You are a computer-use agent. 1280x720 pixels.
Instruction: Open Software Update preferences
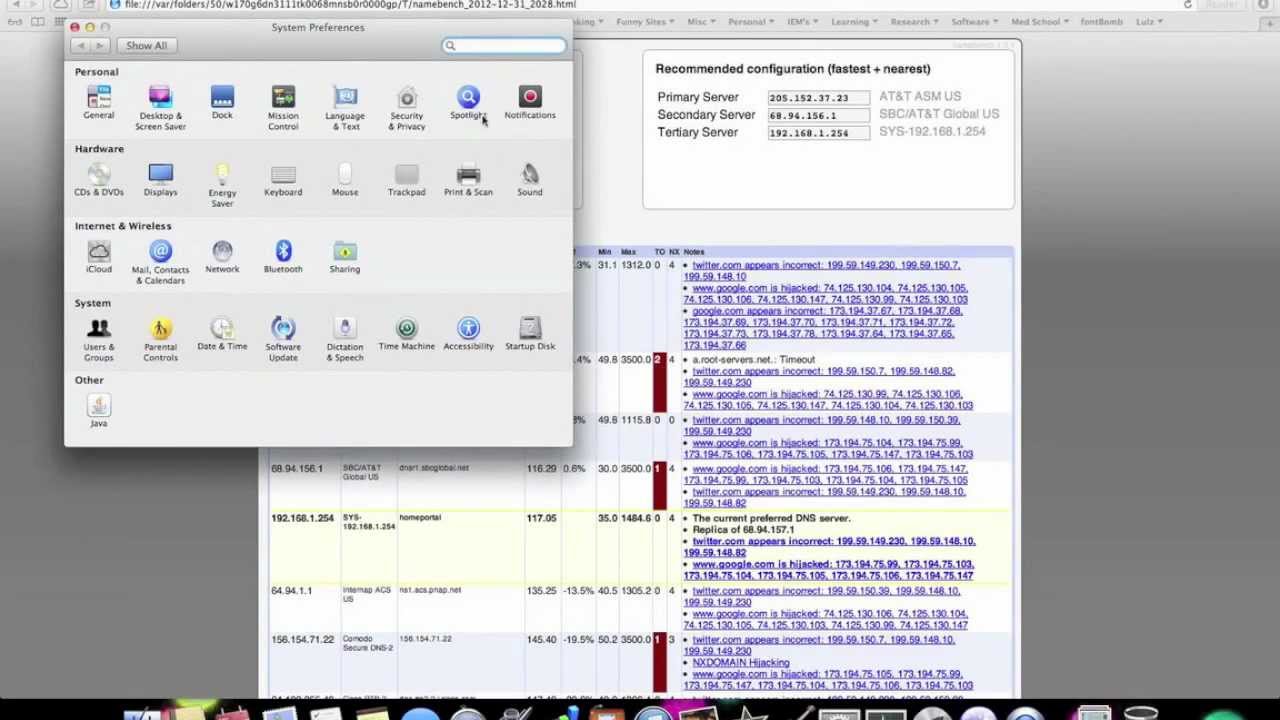(x=283, y=339)
